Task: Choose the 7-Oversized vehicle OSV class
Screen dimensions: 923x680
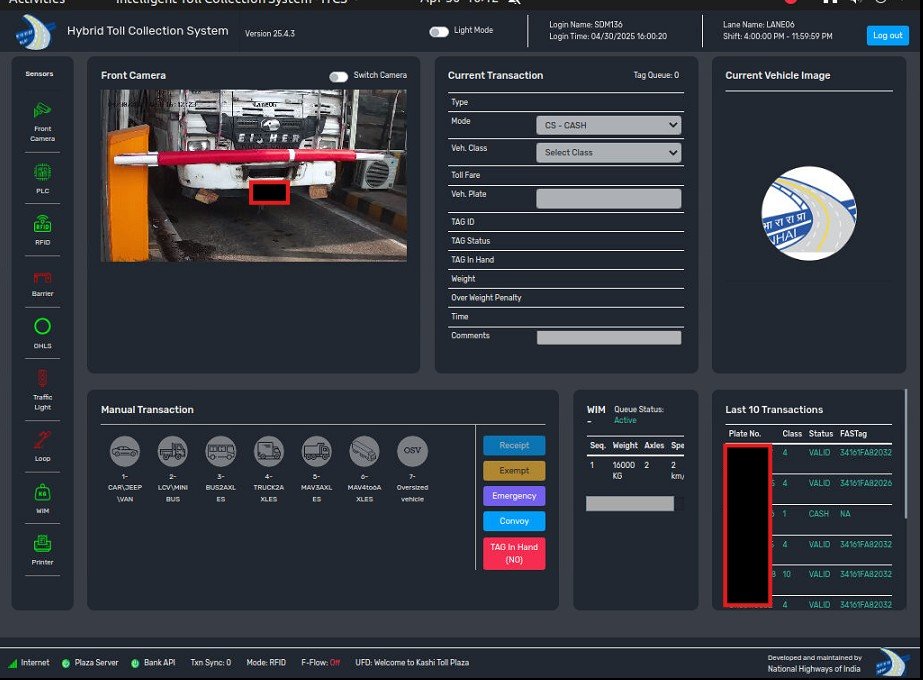Action: (412, 450)
